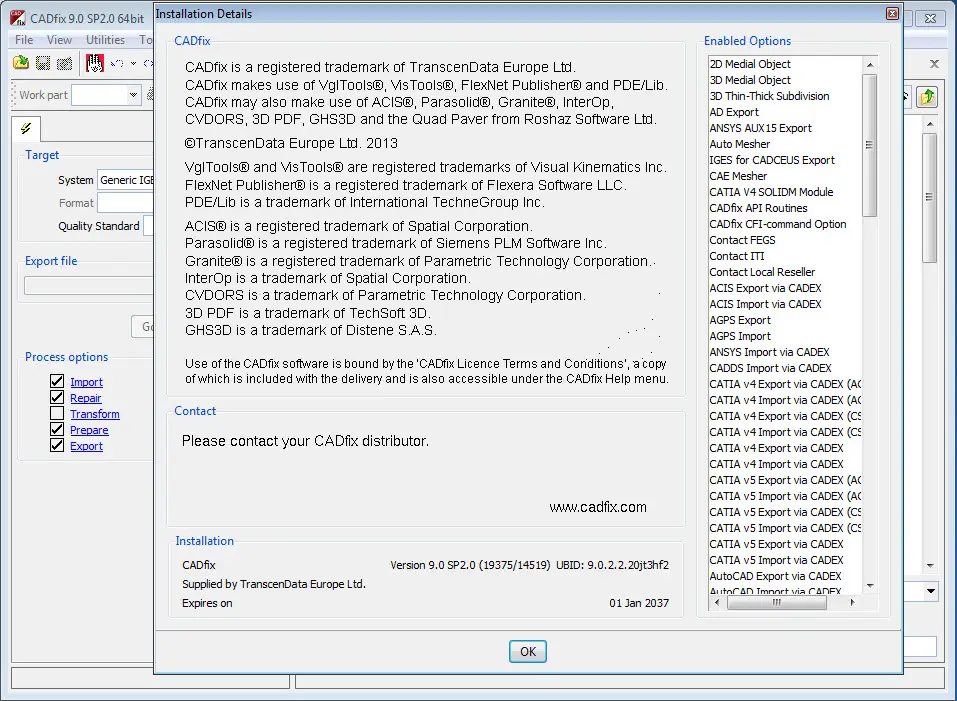This screenshot has width=957, height=701.
Task: Select 'Contact FEGS' list item
Action: (742, 240)
